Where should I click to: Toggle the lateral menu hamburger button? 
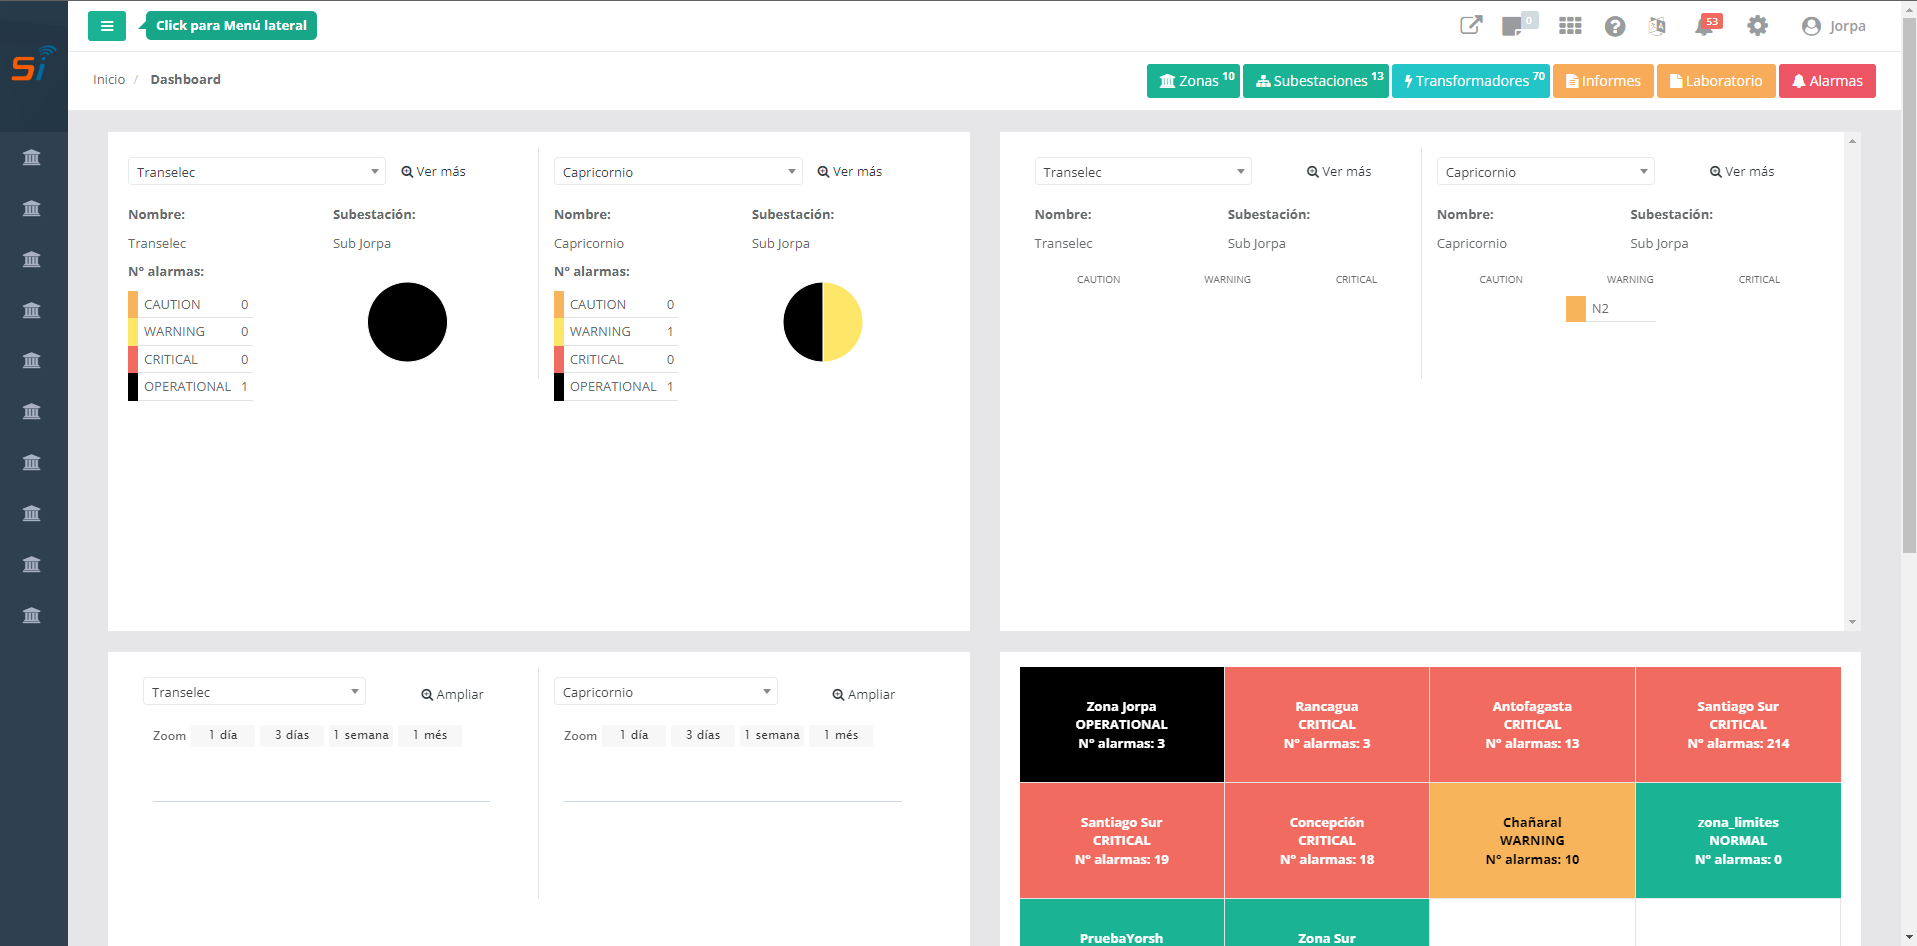[x=106, y=26]
